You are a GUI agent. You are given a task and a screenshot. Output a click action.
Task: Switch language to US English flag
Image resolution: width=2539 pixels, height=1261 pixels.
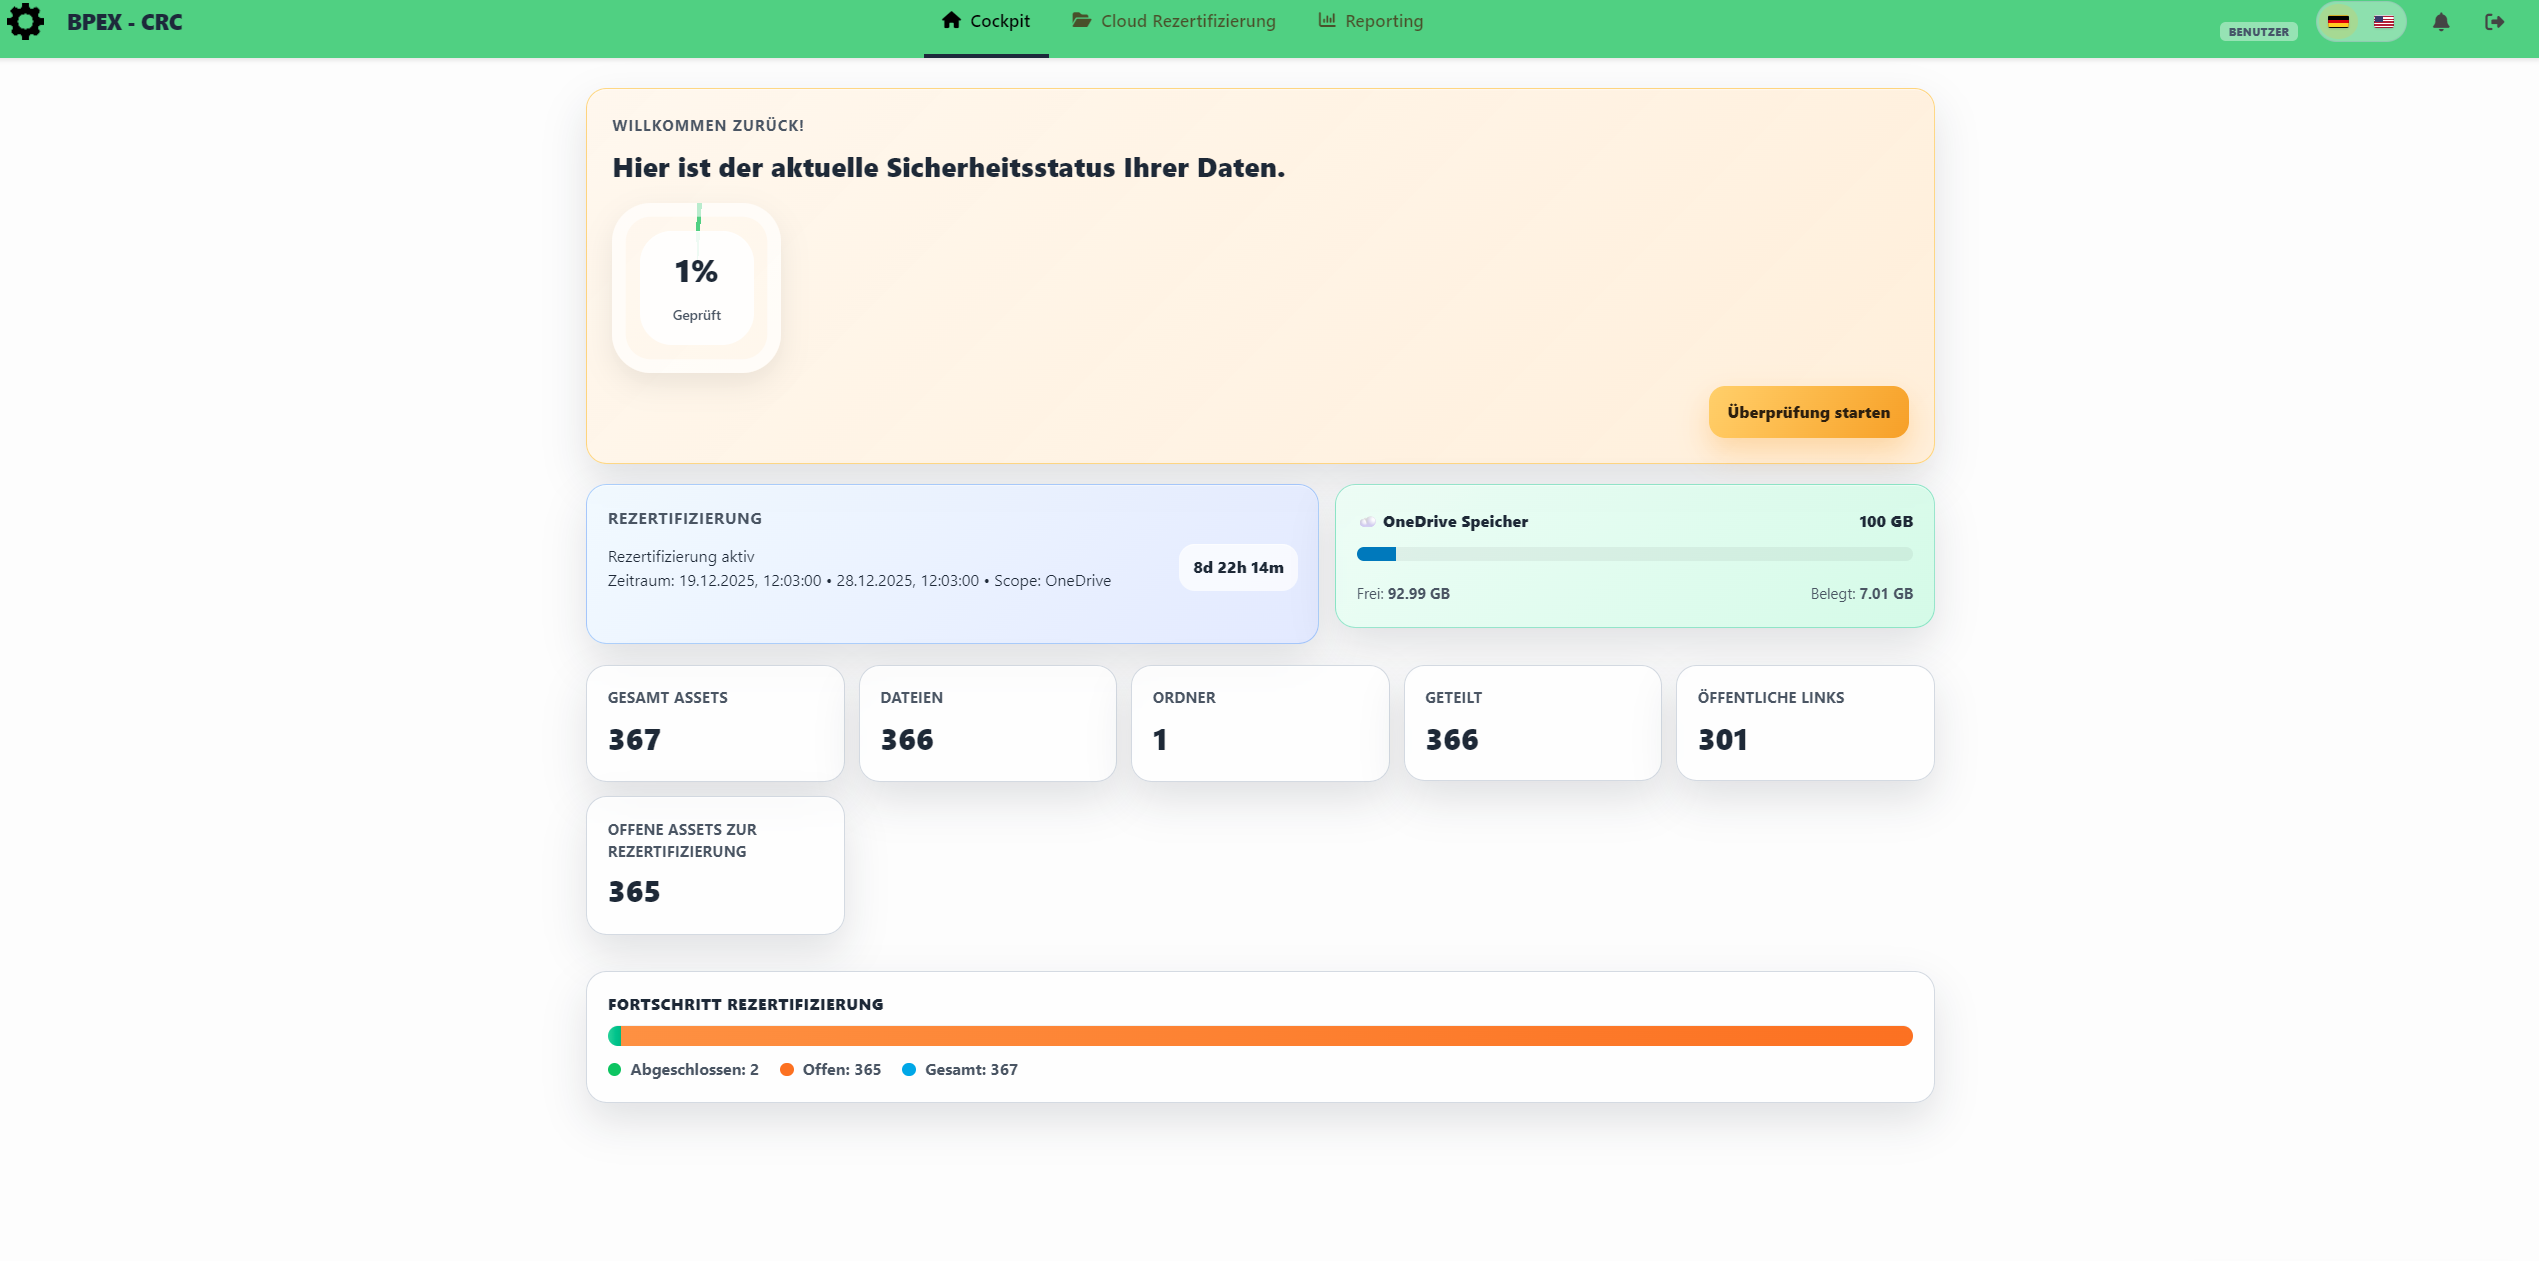2384,22
